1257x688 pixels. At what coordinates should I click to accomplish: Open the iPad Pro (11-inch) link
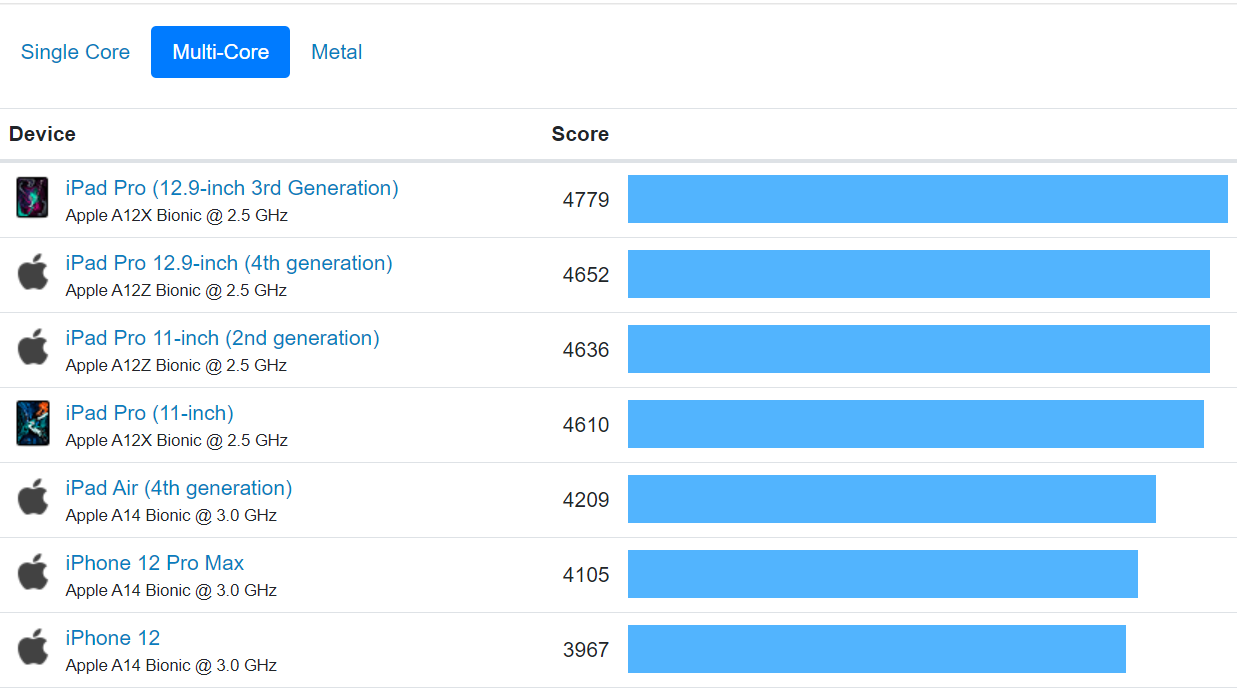[x=149, y=413]
